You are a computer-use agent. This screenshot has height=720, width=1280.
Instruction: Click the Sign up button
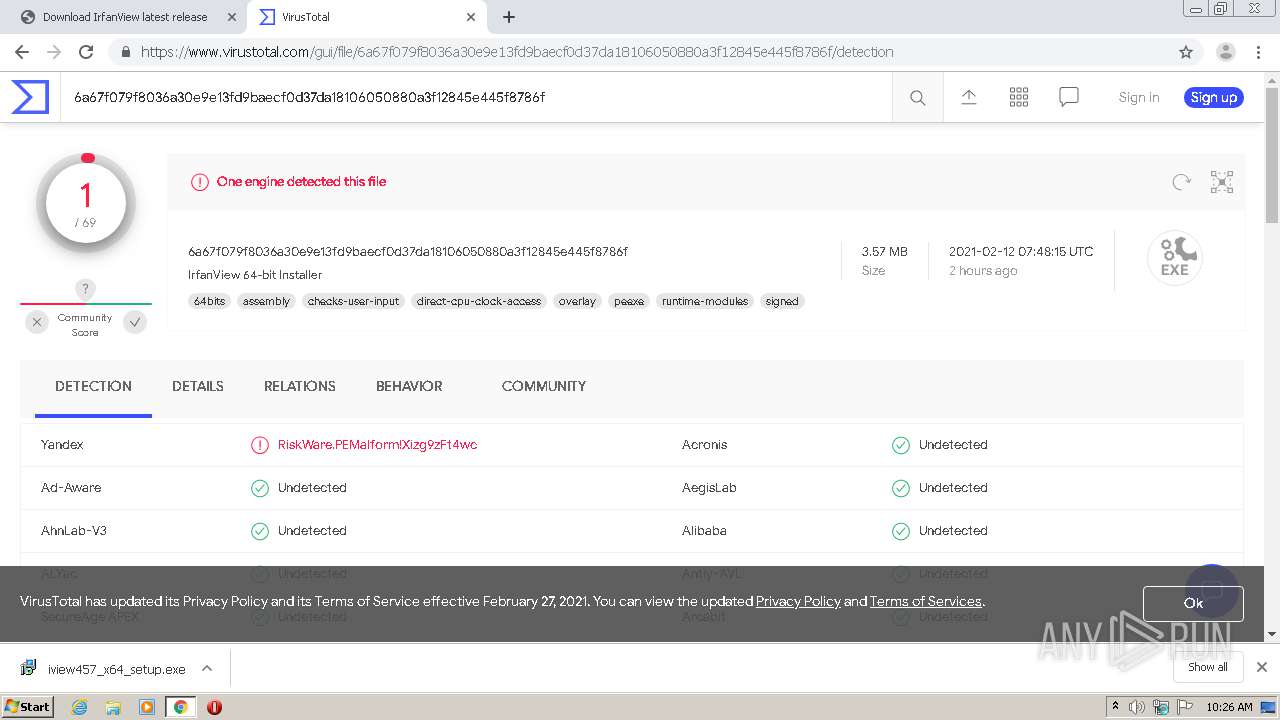(1214, 97)
